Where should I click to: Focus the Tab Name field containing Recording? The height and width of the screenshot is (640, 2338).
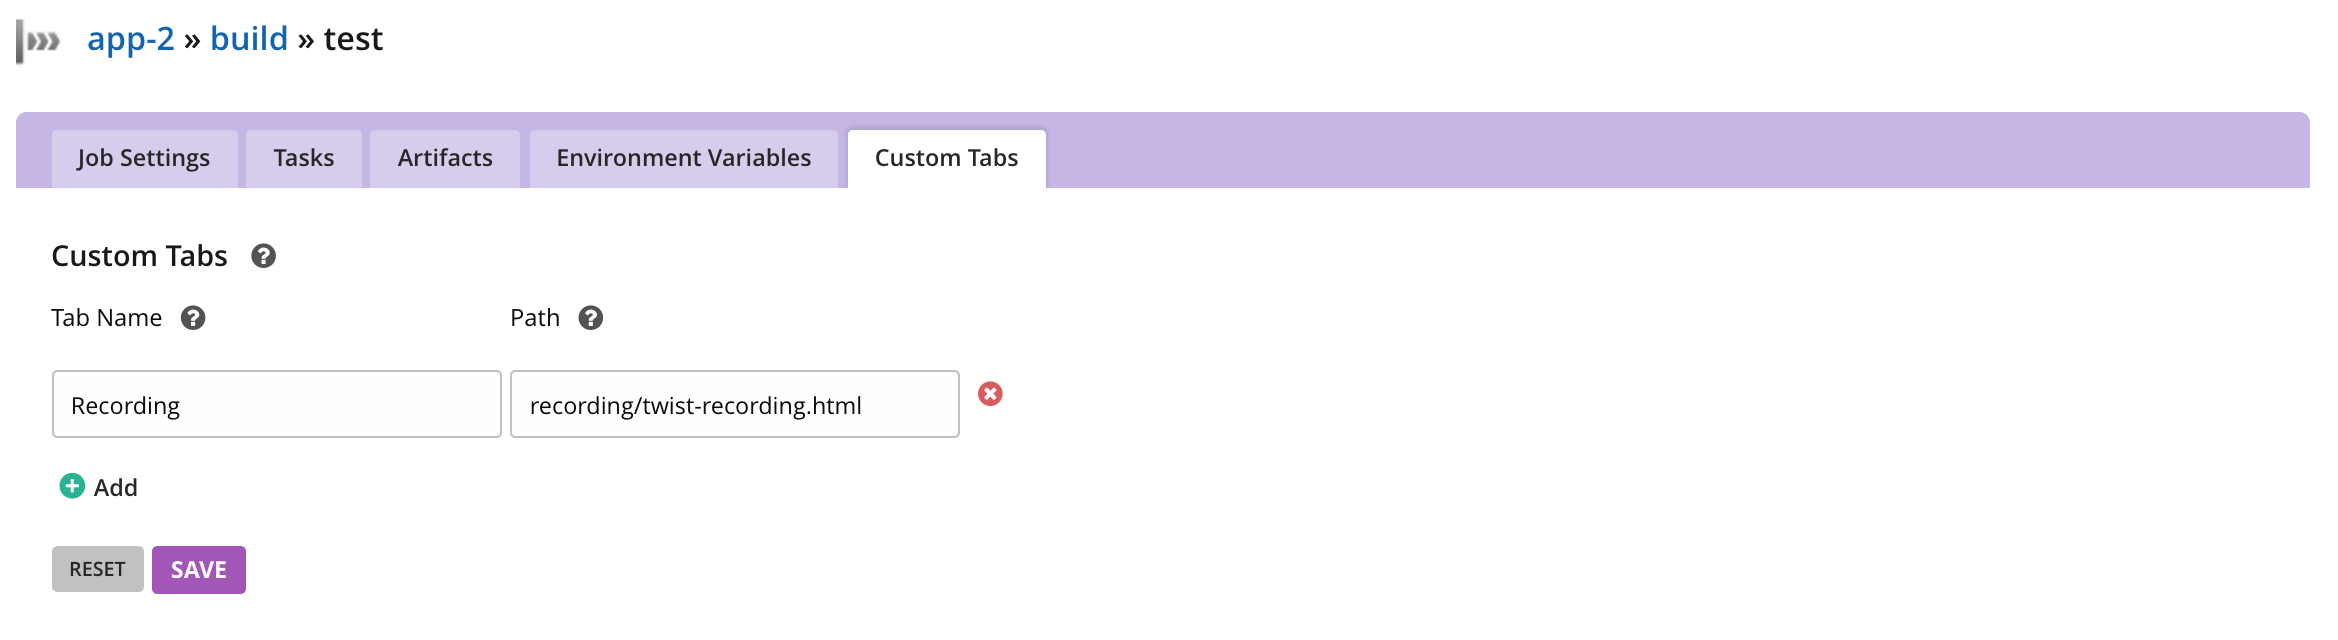click(x=277, y=404)
